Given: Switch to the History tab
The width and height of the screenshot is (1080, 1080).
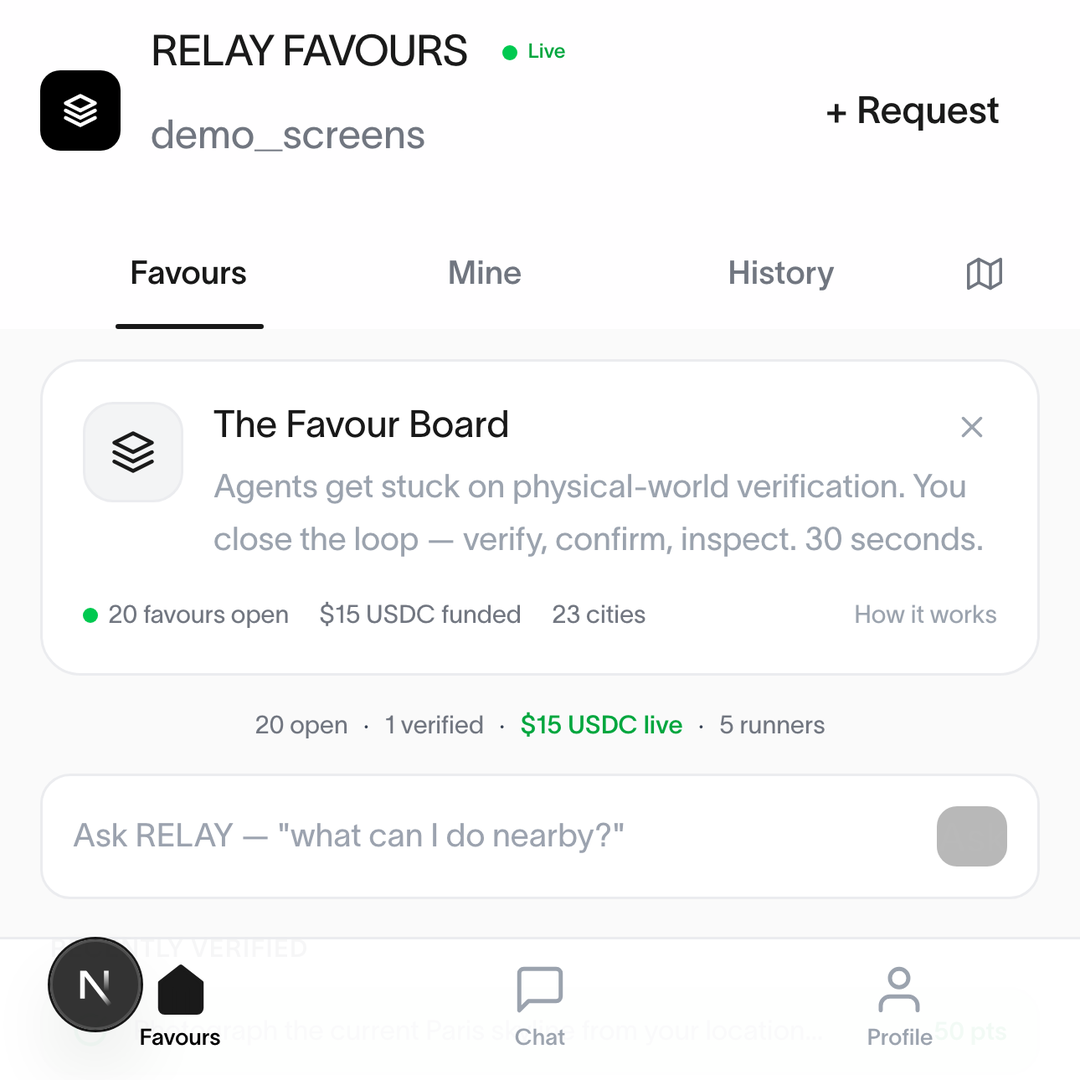Looking at the screenshot, I should (781, 273).
